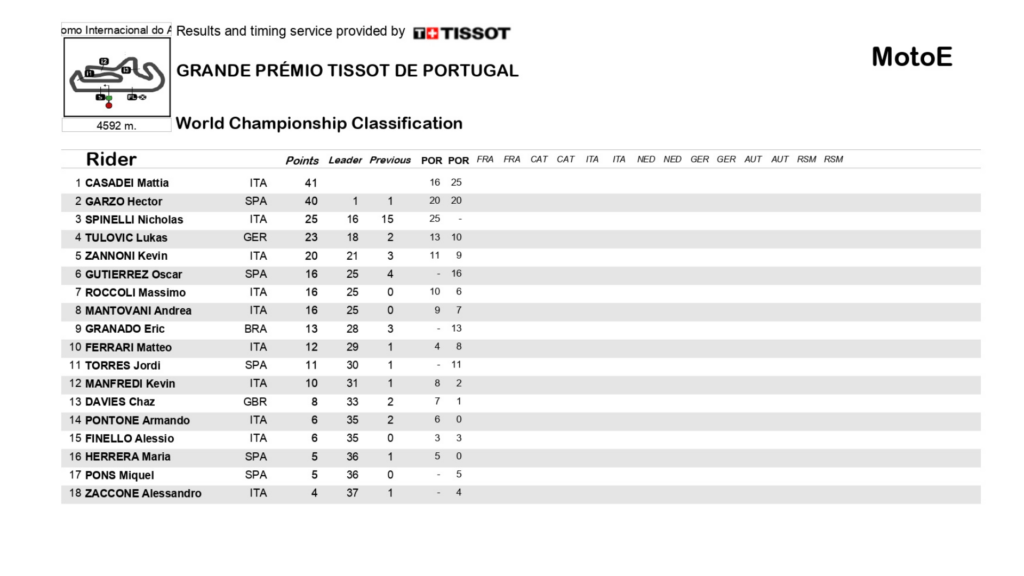The height and width of the screenshot is (576, 1024).
Task: Choose TULOVIC Lukas in the standings
Action: tap(126, 238)
